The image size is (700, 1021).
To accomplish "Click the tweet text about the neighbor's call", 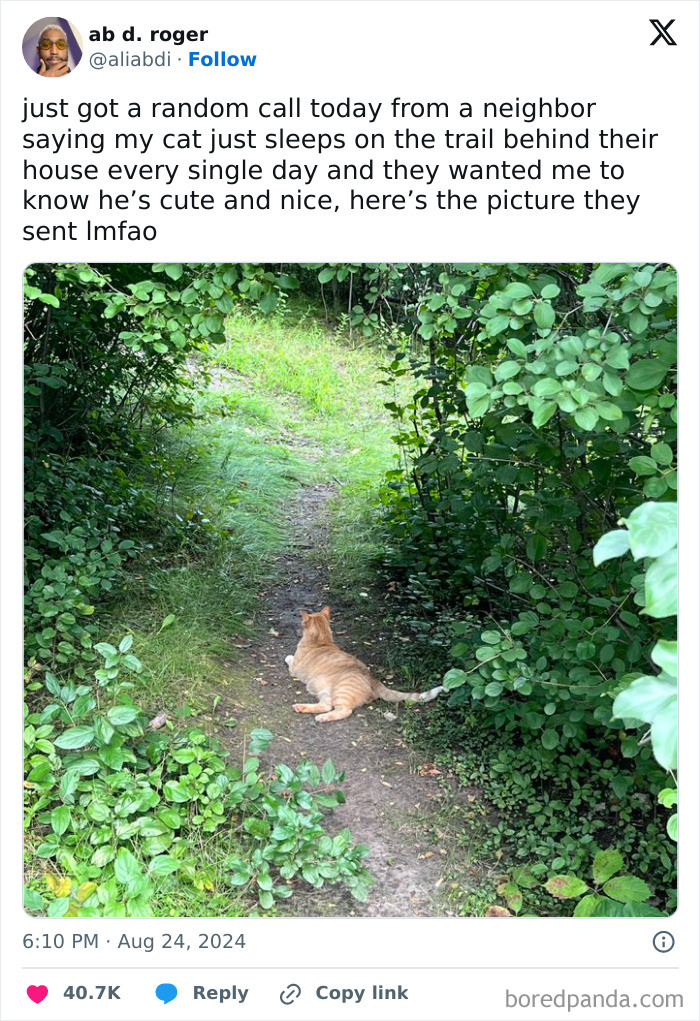I will pyautogui.click(x=340, y=170).
